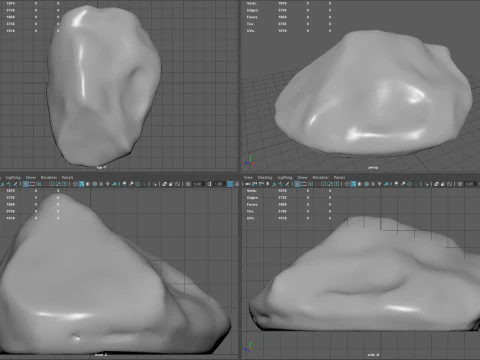Click Exposure value field in front panel toolbar

coord(198,184)
